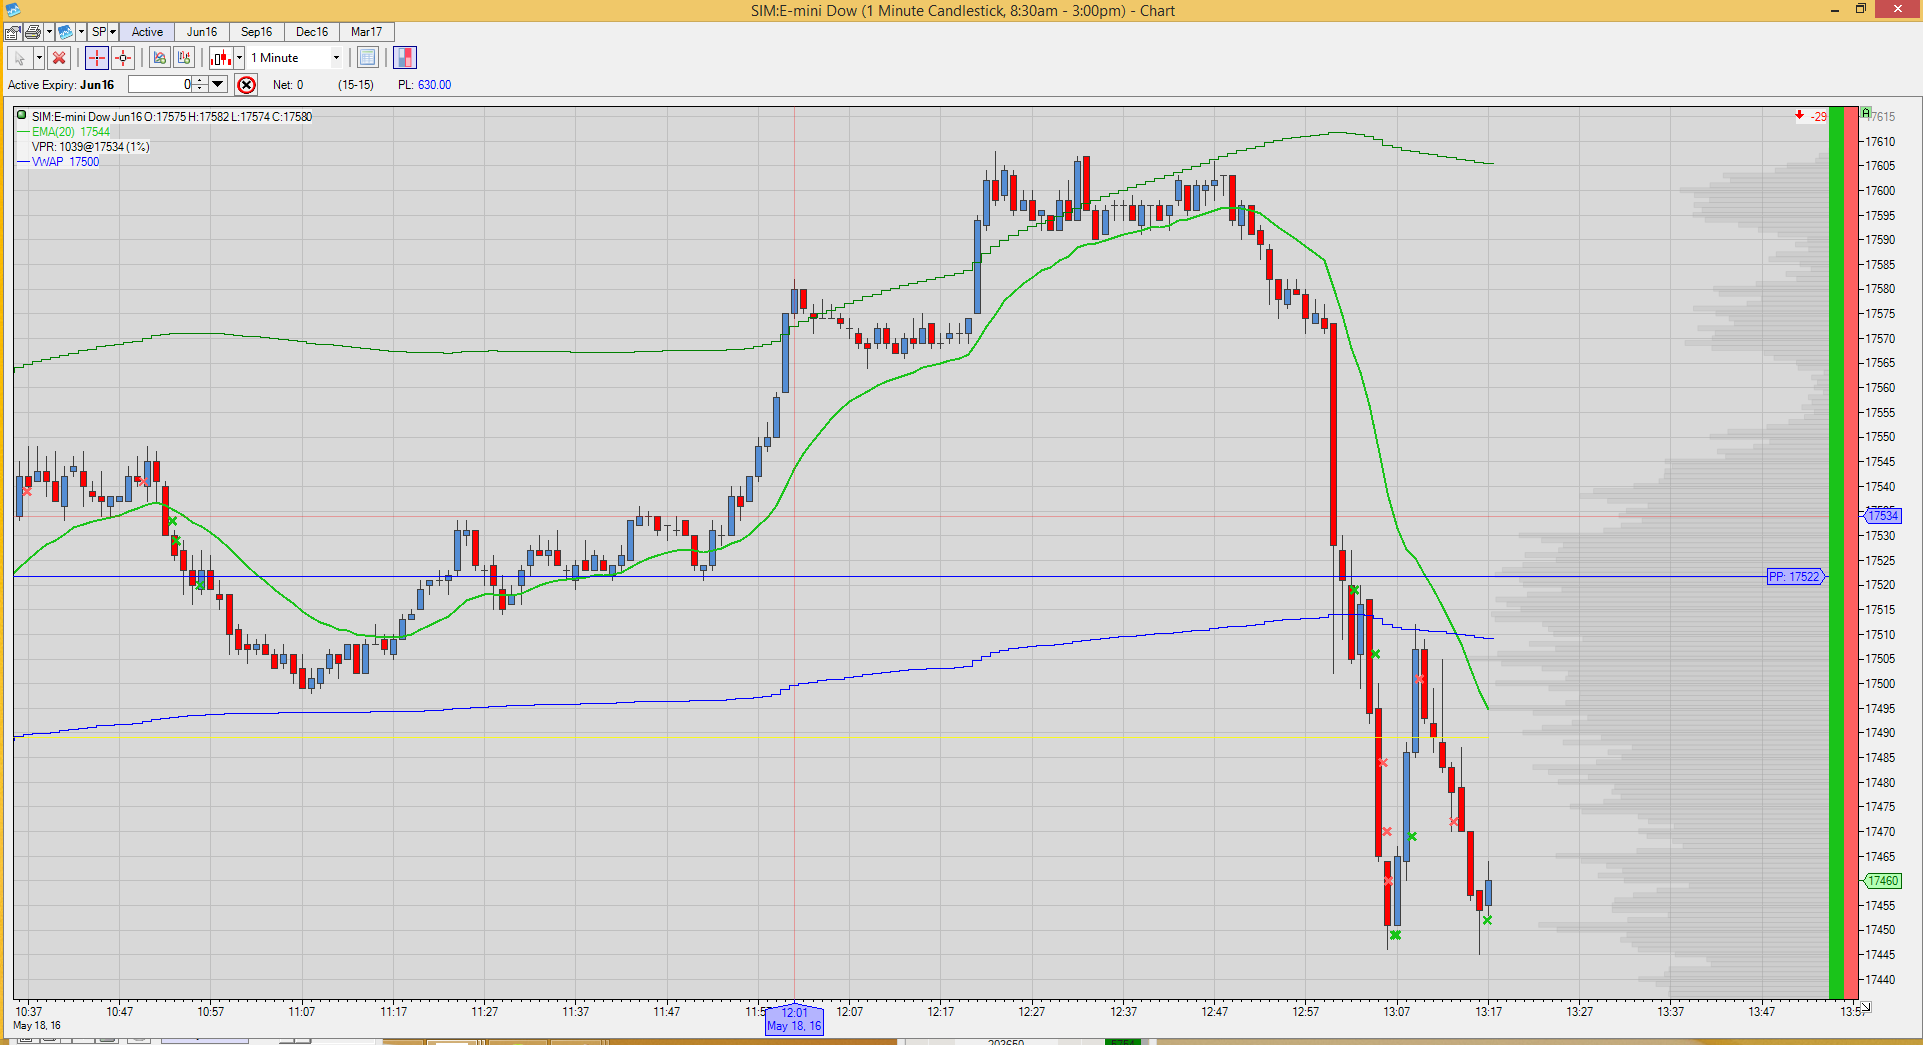Click the red X delete drawing icon

coord(59,58)
